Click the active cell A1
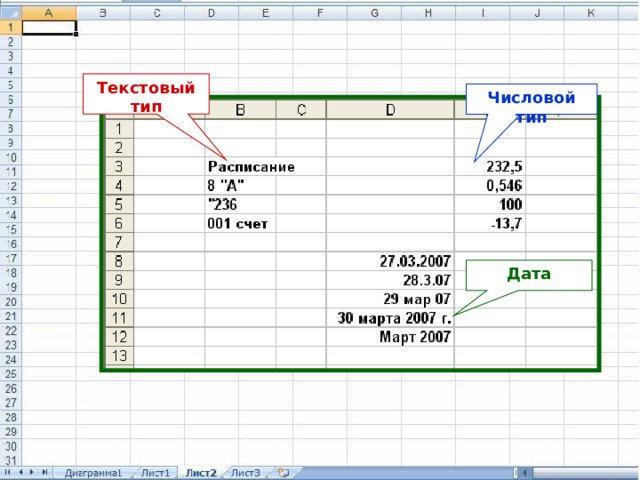 click(x=49, y=27)
